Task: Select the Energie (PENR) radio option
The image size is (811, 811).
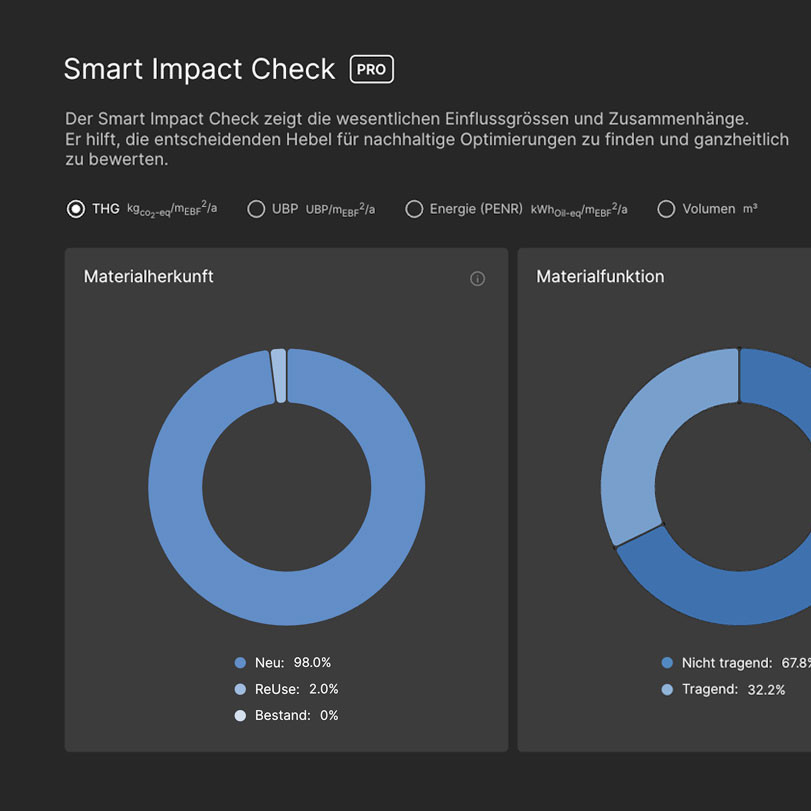Action: click(x=414, y=209)
